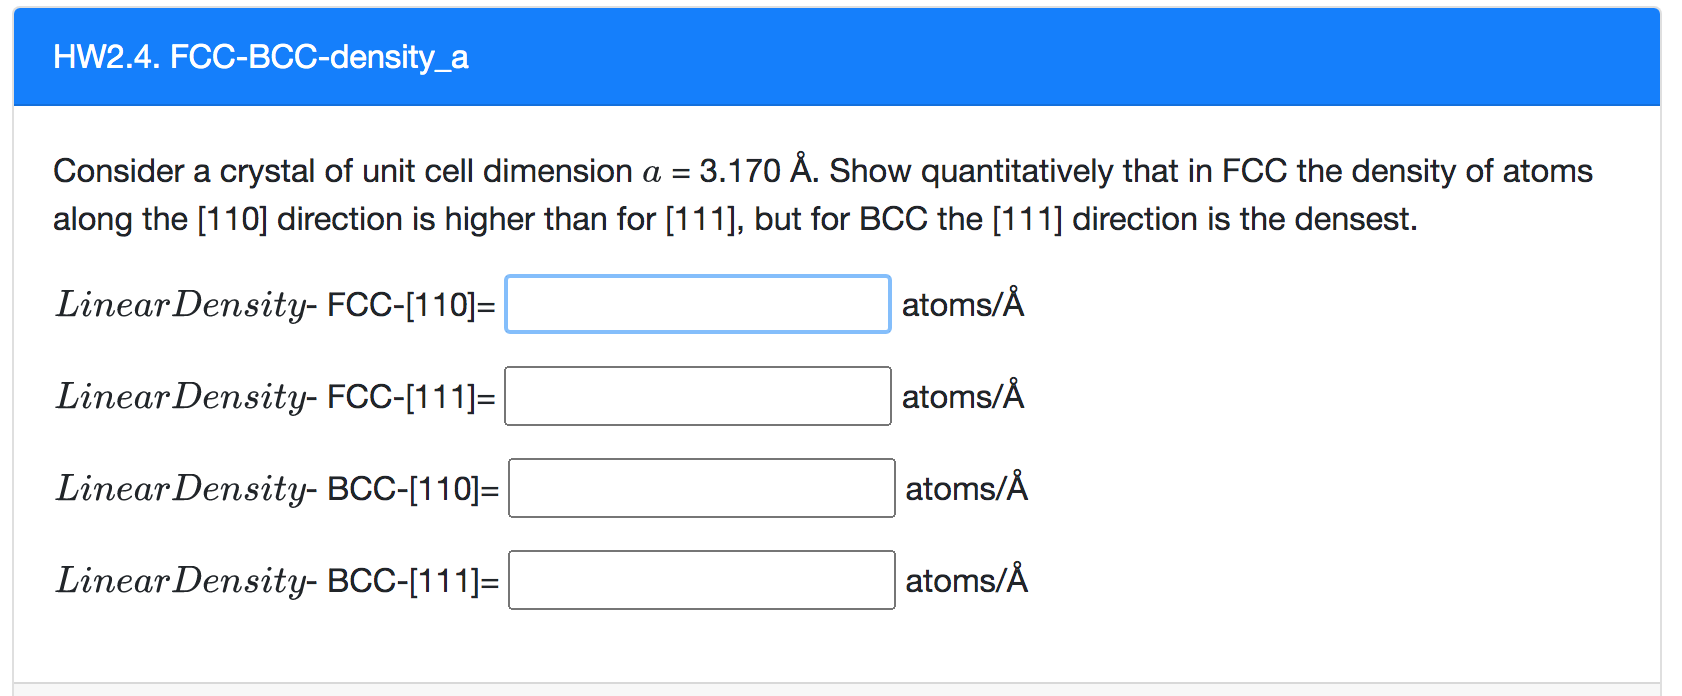Click inside the empty BCC-[111] field
The height and width of the screenshot is (696, 1682).
tap(700, 580)
